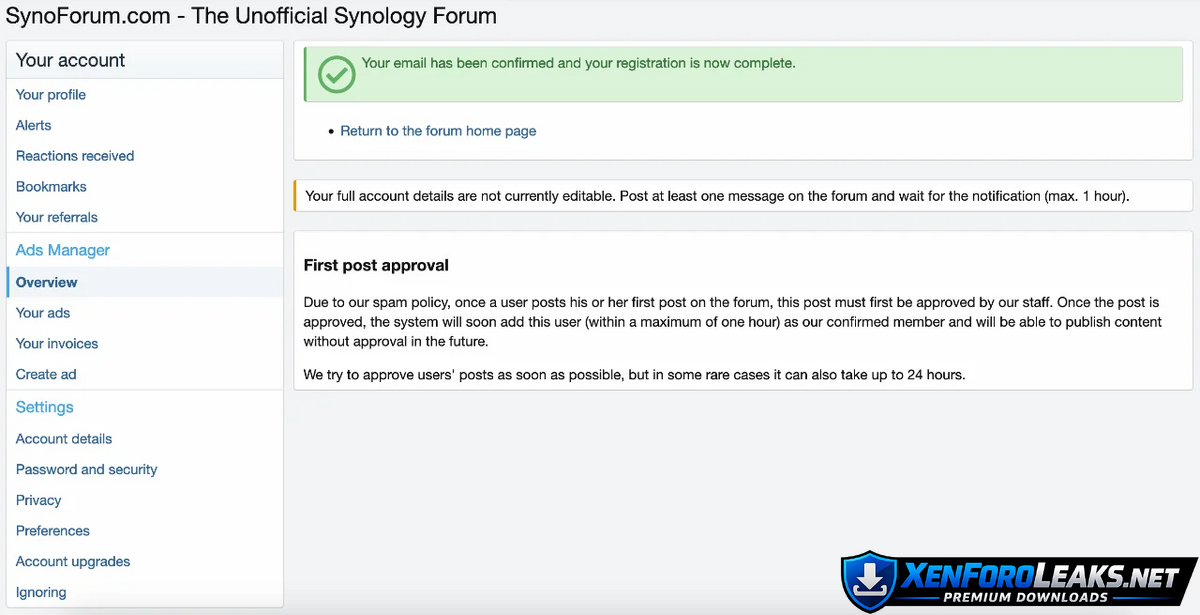This screenshot has width=1200, height=615.
Task: Click Create ad
Action: (46, 374)
